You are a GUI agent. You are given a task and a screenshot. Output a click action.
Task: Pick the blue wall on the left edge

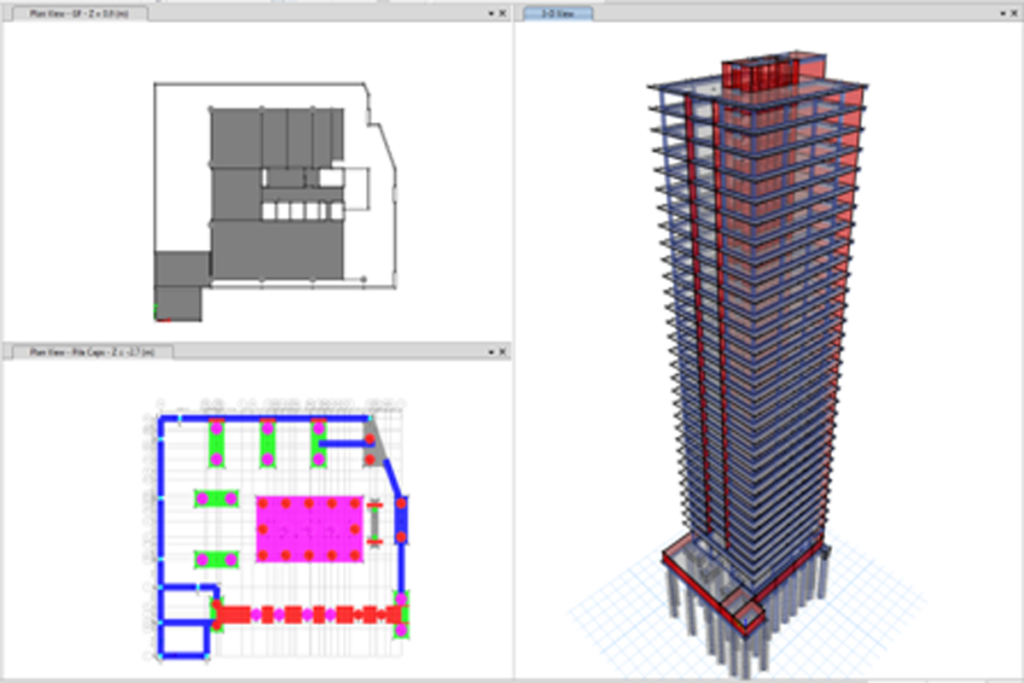(161, 500)
